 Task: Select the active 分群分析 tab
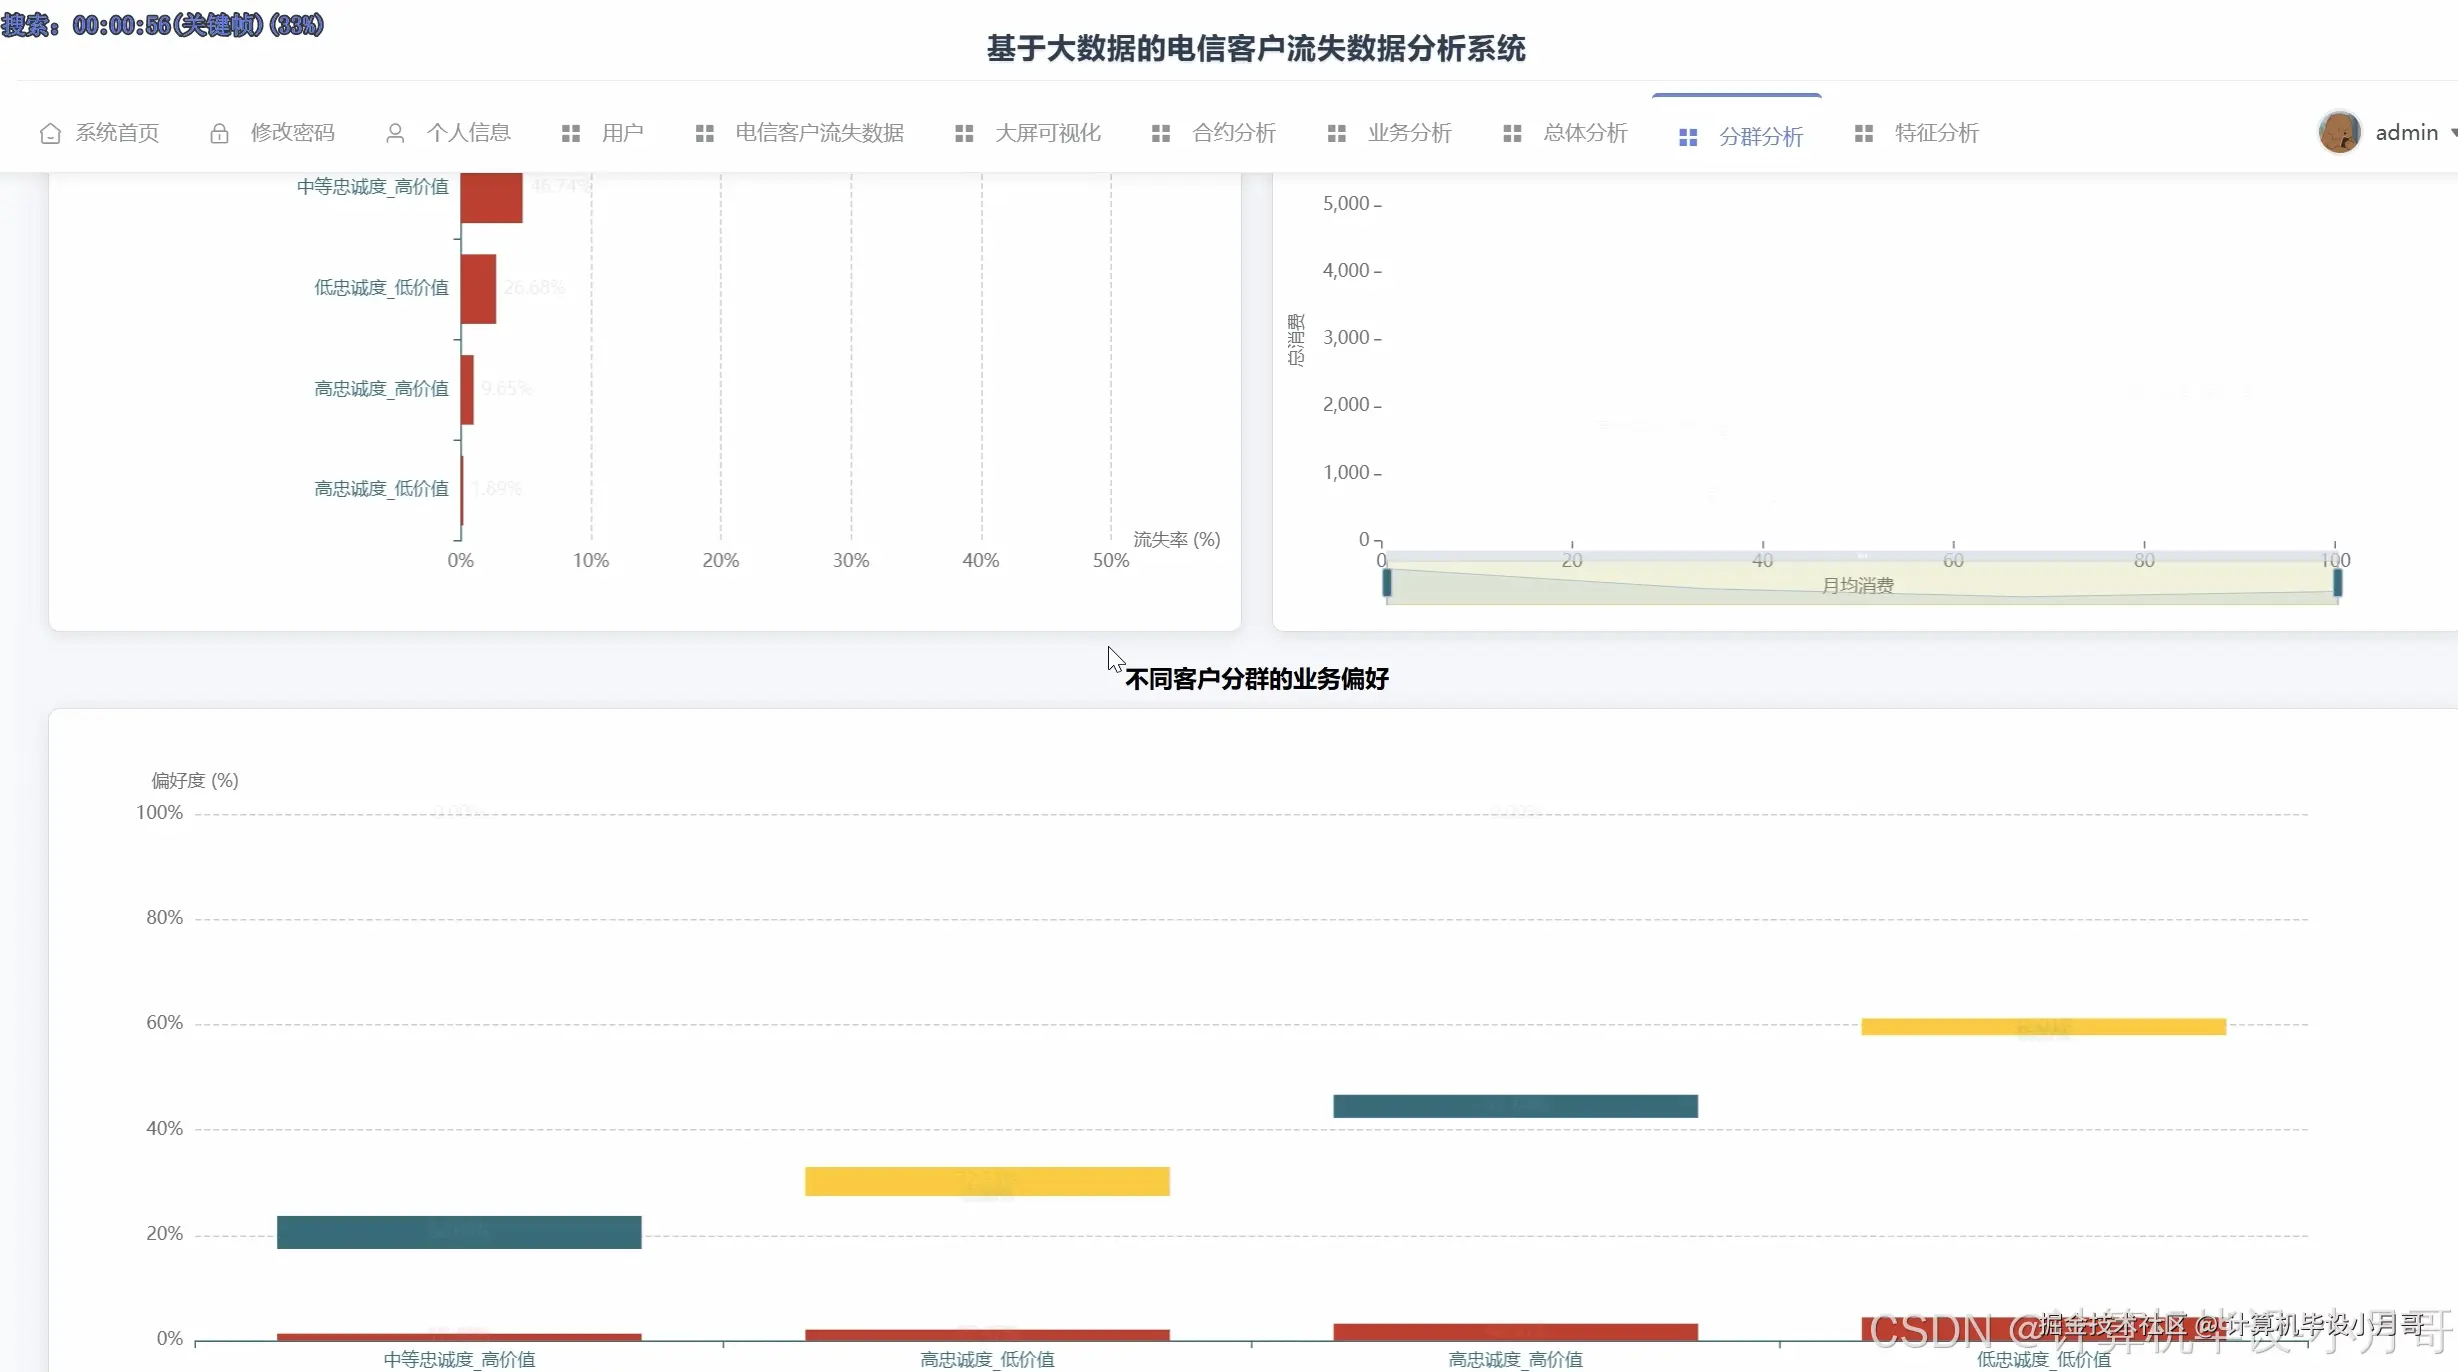click(1760, 136)
